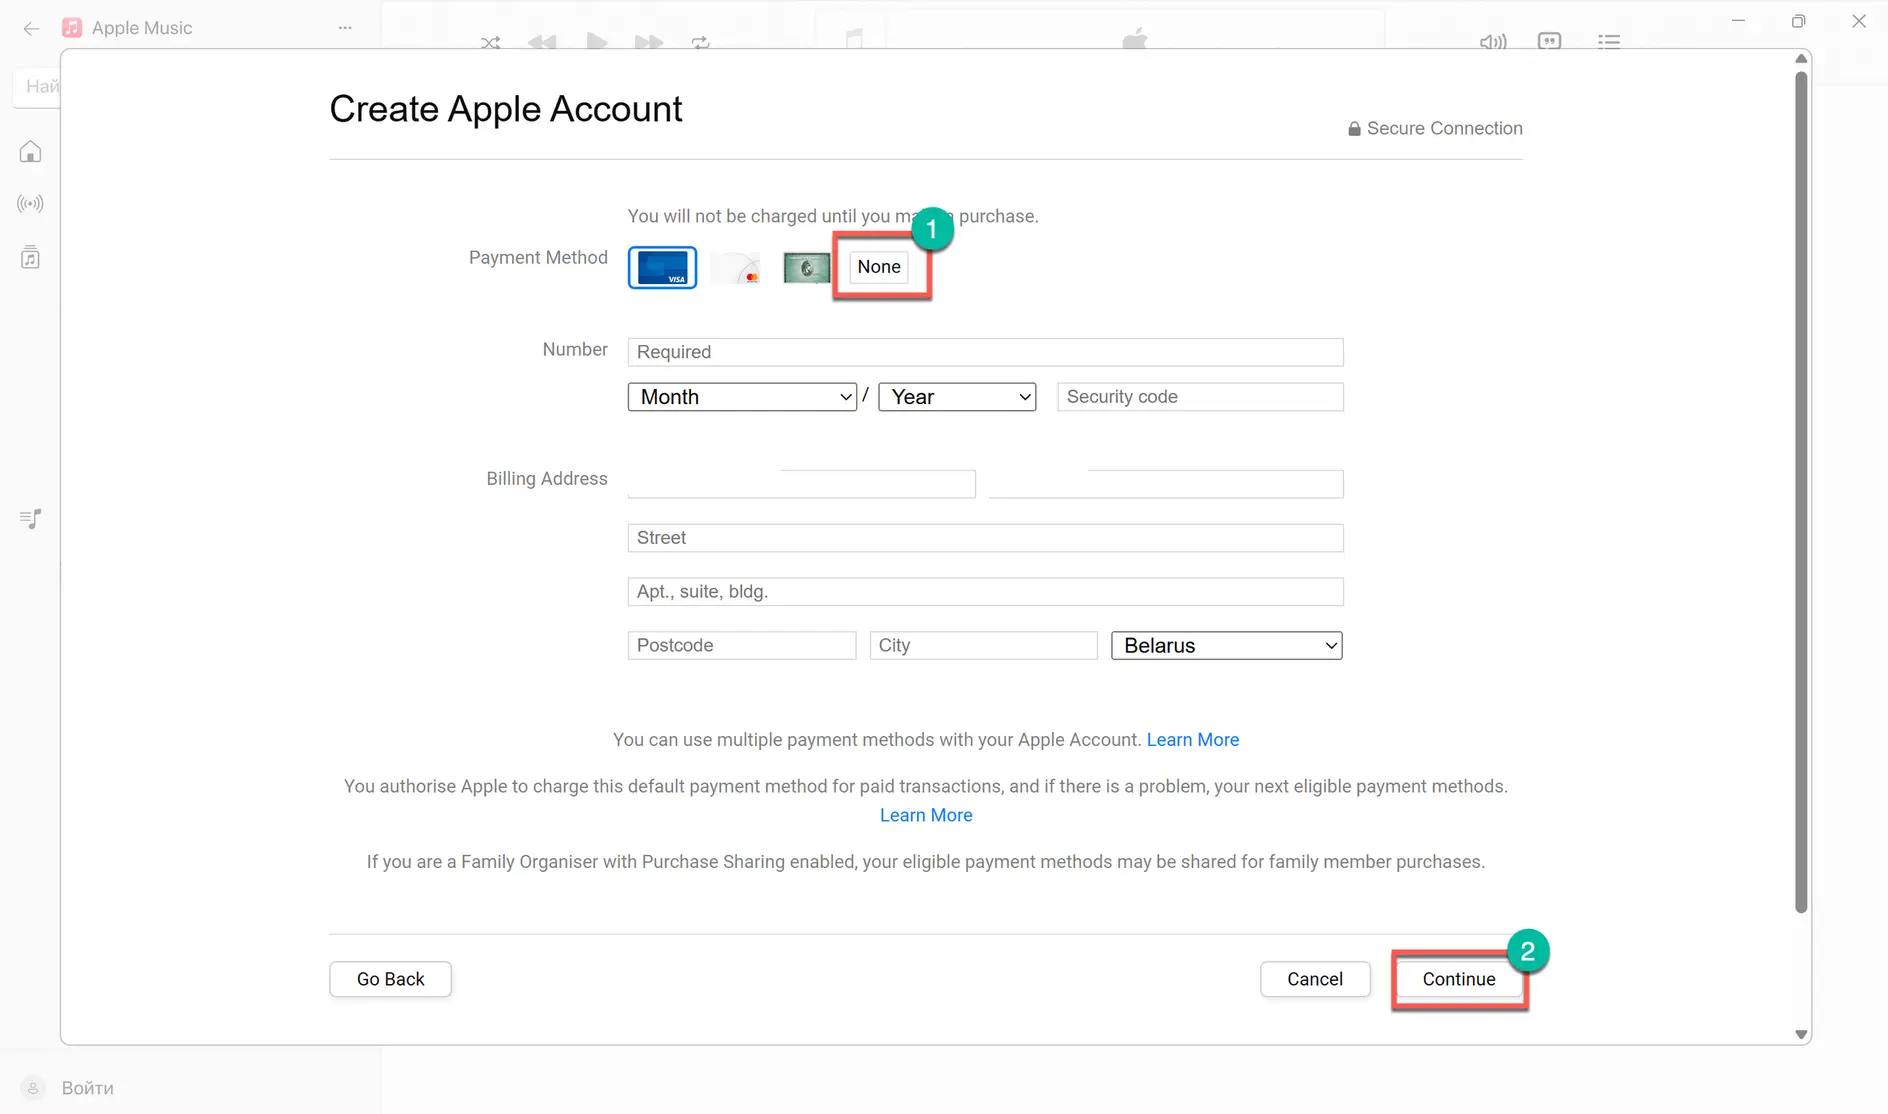Go to Home in the sidebar

point(31,152)
